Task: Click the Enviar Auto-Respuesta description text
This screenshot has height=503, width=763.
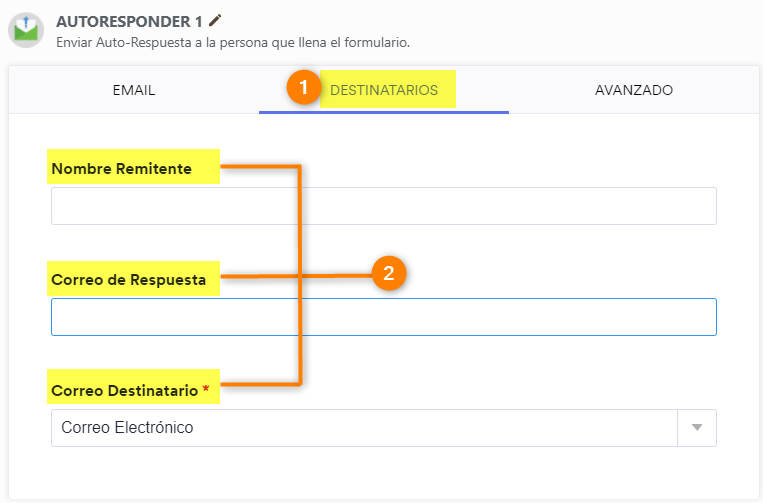Action: 233,43
